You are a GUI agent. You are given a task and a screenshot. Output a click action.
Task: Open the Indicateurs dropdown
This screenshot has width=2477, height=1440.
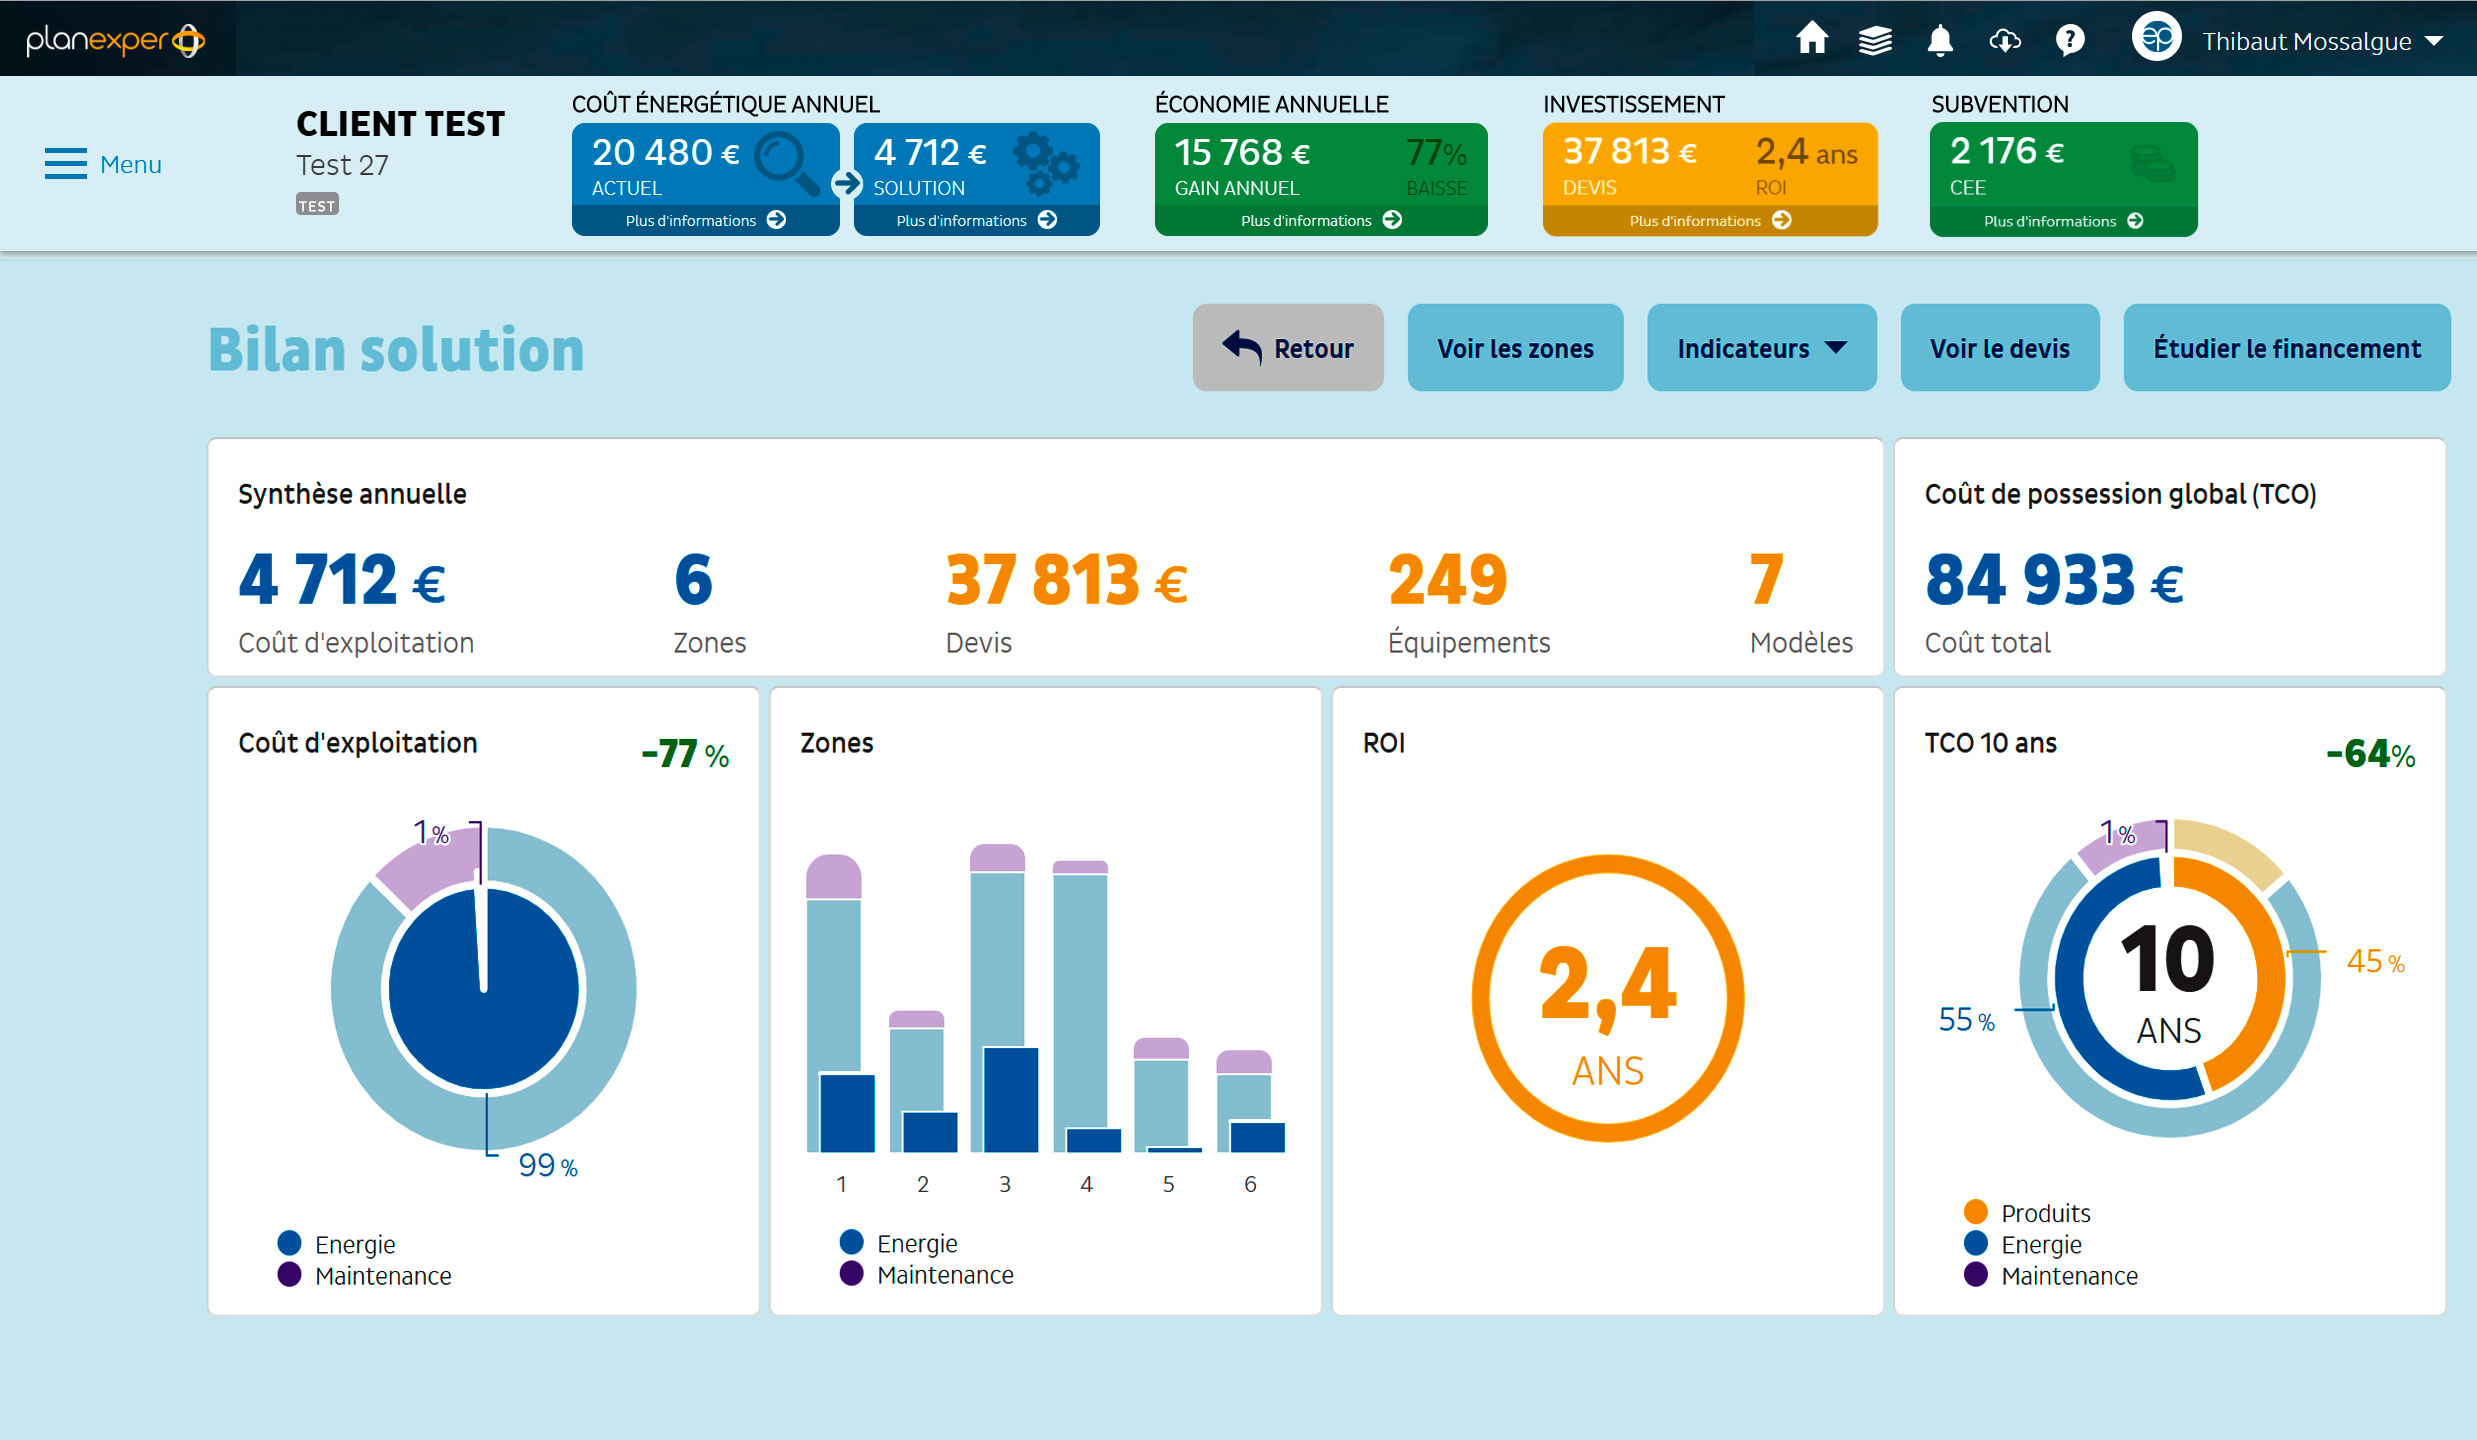click(x=1761, y=348)
